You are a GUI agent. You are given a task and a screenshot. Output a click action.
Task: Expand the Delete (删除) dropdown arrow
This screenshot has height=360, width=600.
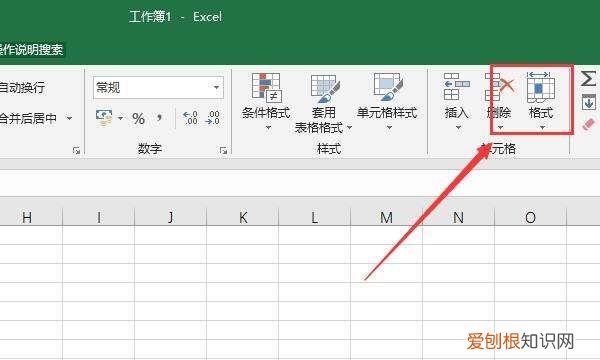(x=500, y=127)
